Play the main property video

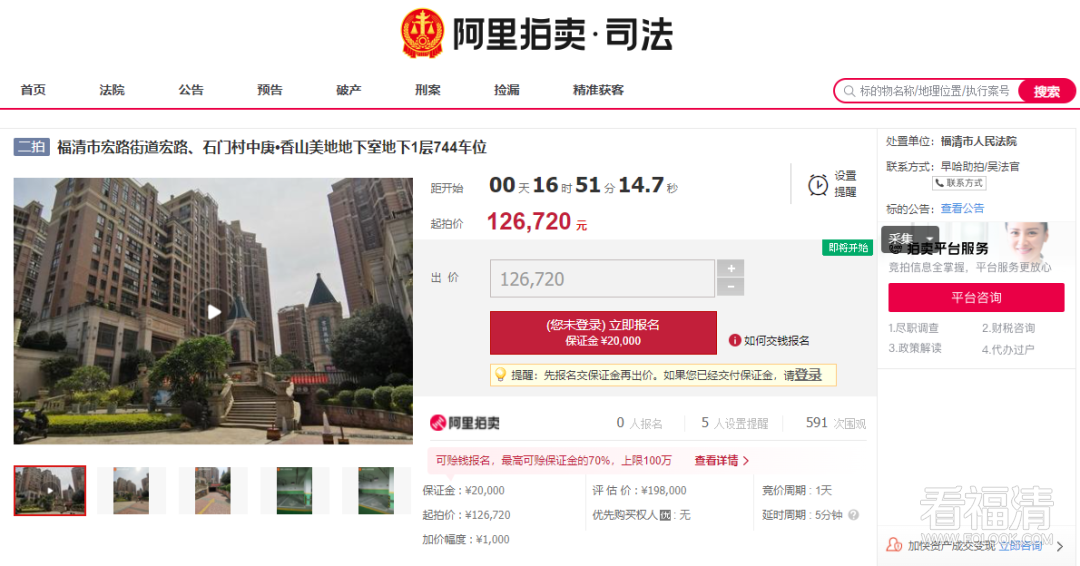(214, 312)
